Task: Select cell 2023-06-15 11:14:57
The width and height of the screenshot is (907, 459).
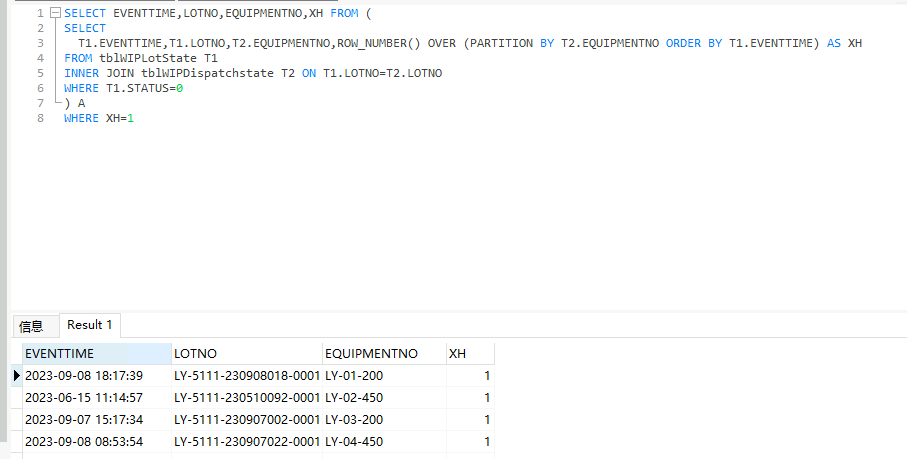Action: pyautogui.click(x=97, y=398)
